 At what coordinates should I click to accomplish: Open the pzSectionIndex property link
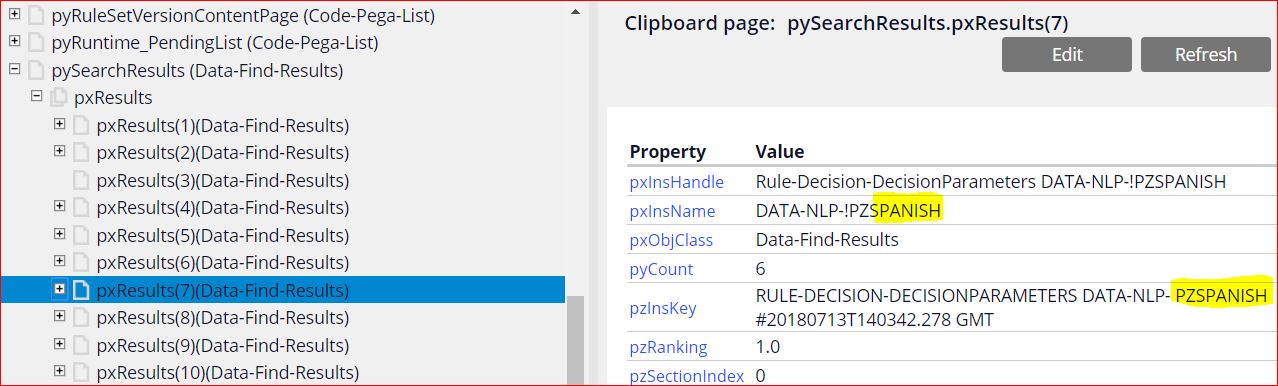pos(686,376)
